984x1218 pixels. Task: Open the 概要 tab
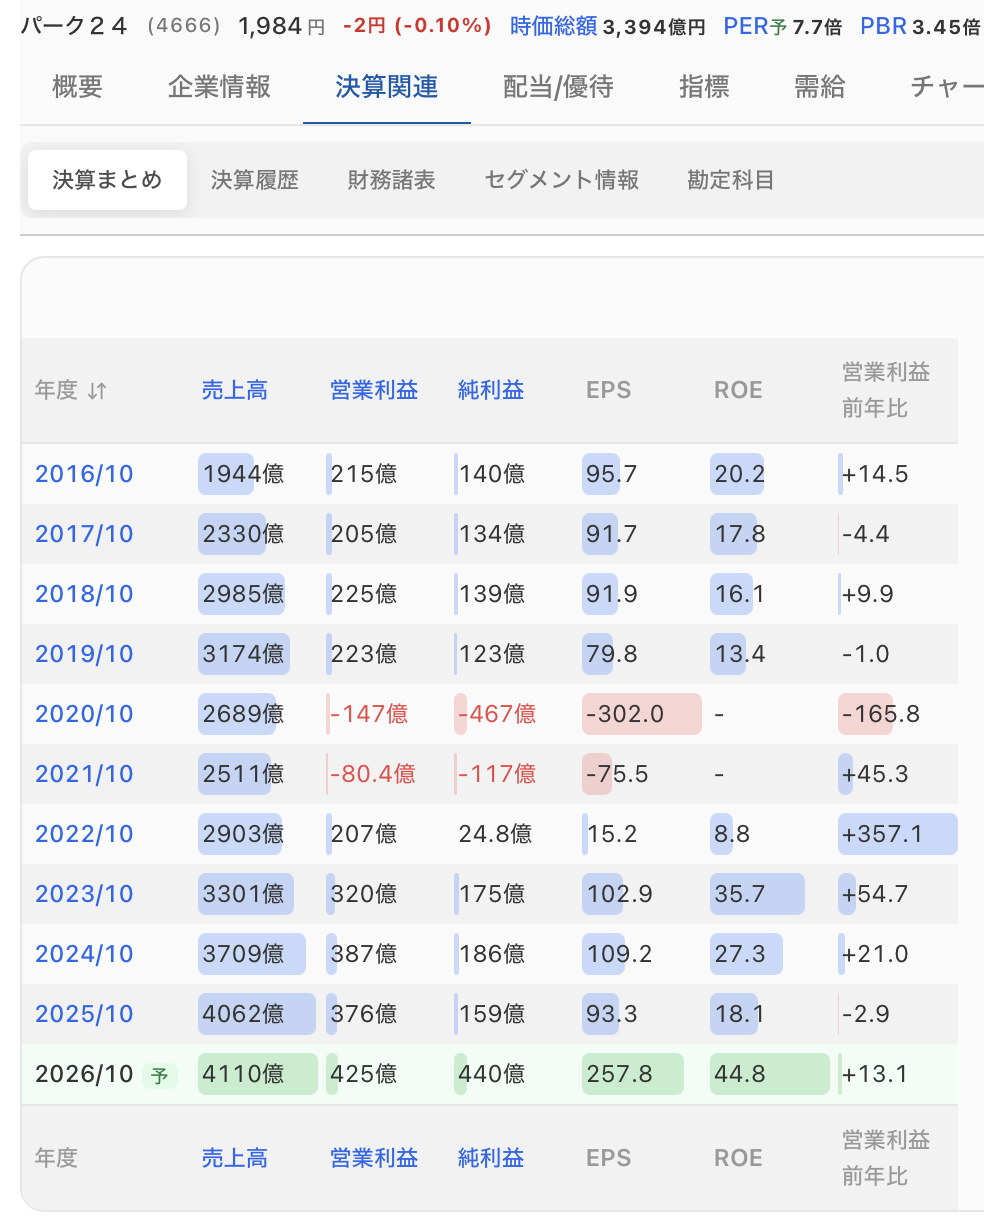point(77,87)
